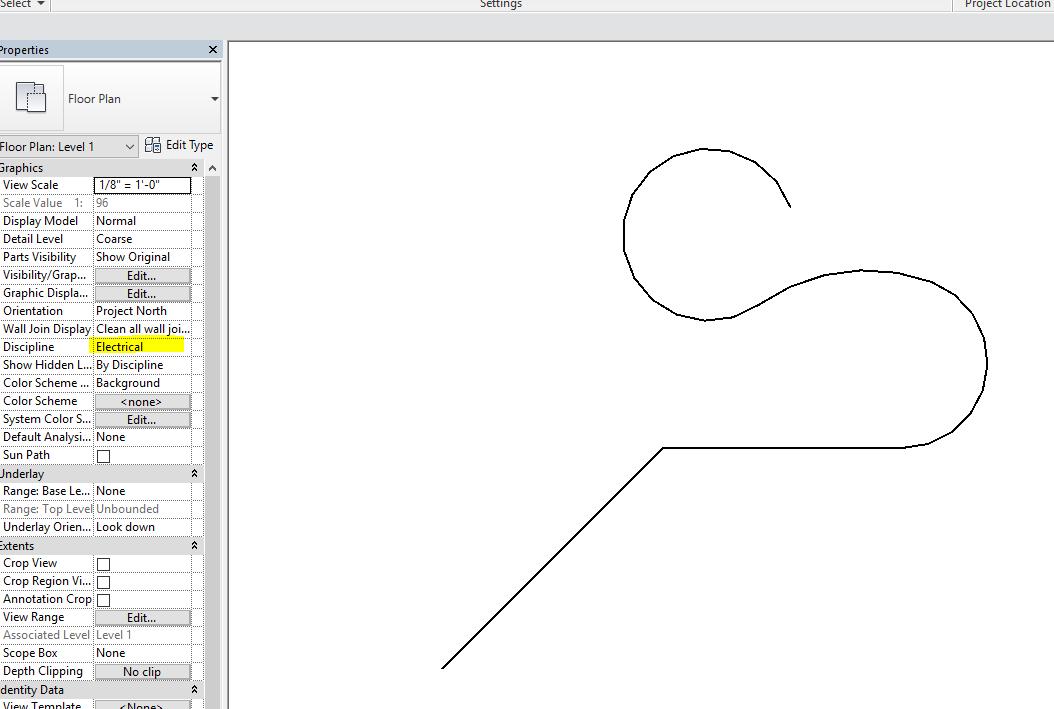
Task: Click the View Scale value field
Action: 142,185
